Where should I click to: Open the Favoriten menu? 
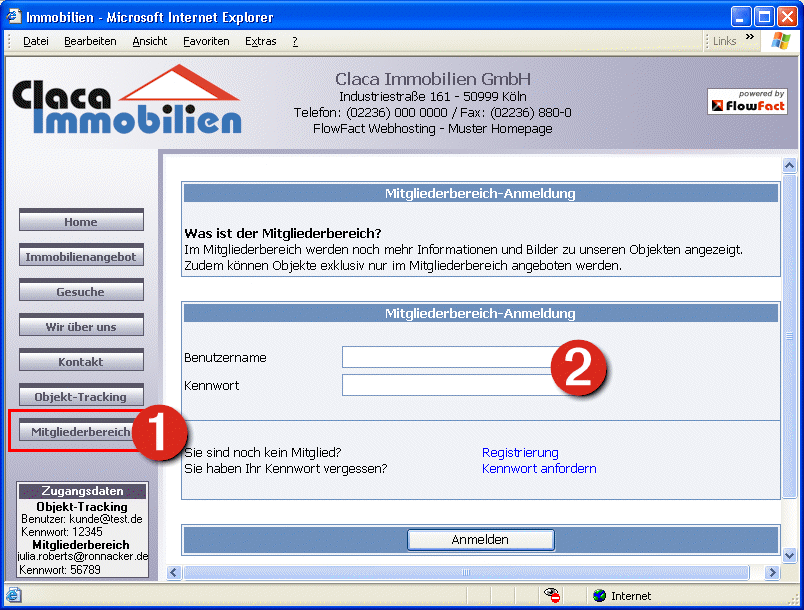coord(206,41)
